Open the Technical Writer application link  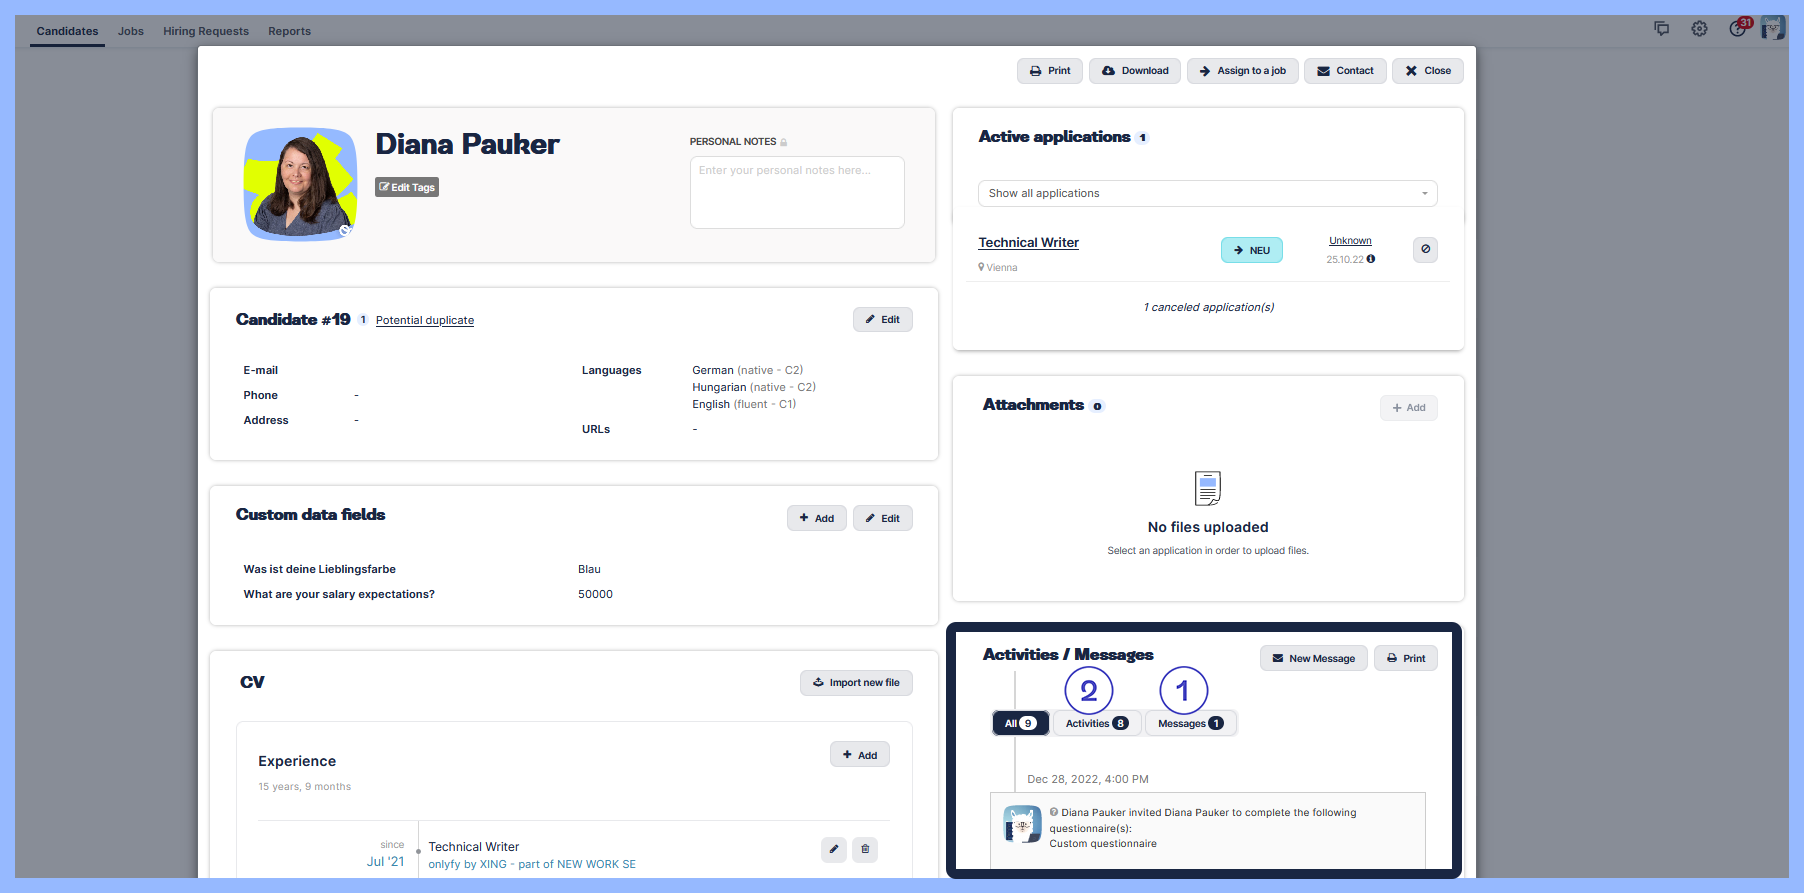point(1028,243)
